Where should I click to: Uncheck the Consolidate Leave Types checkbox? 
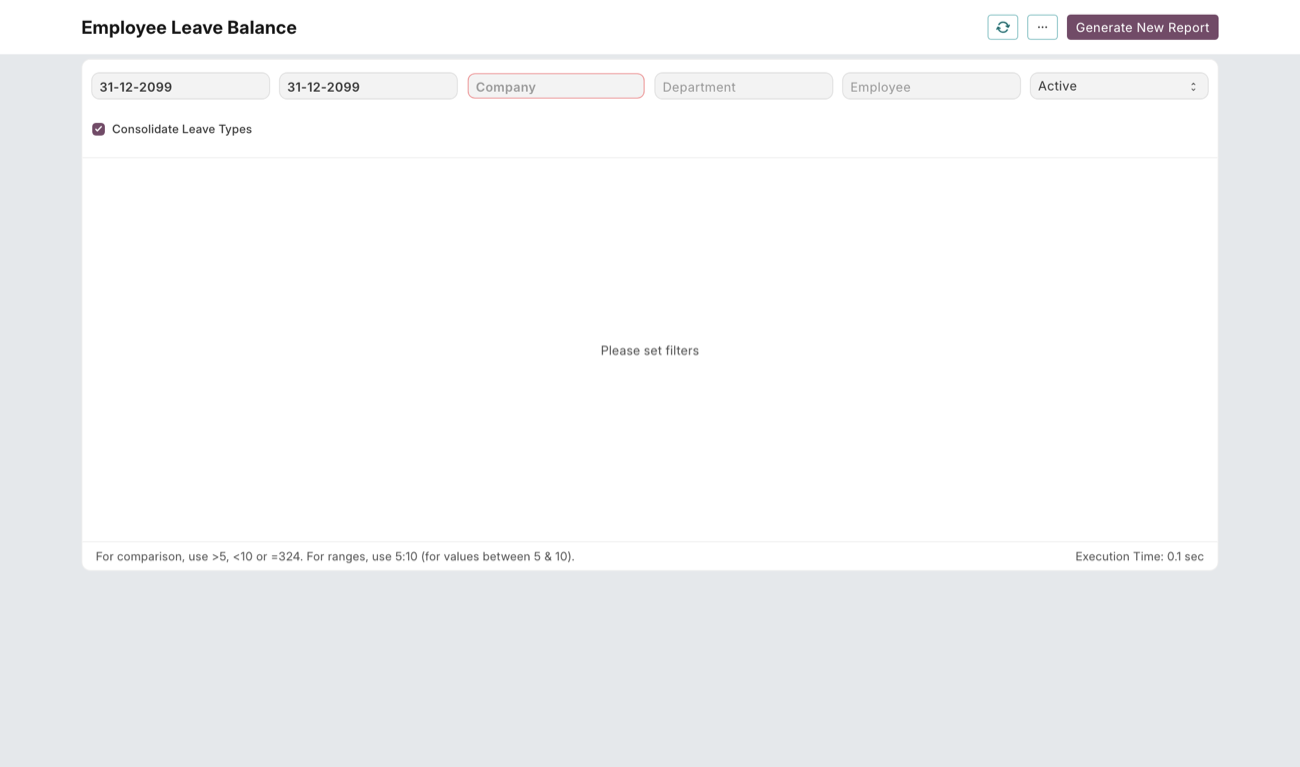(x=98, y=129)
